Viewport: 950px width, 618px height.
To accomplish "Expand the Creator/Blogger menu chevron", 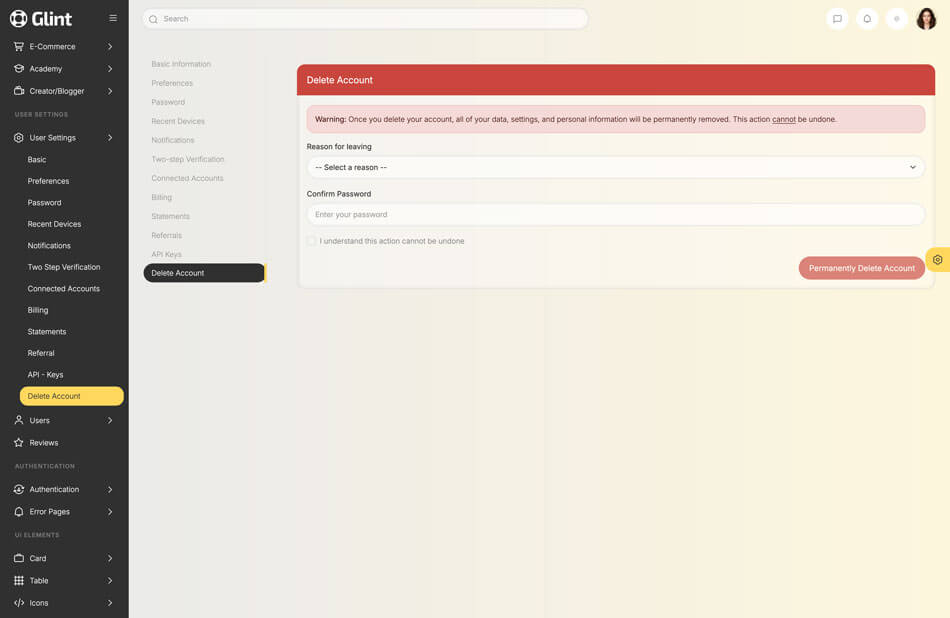I will point(110,91).
